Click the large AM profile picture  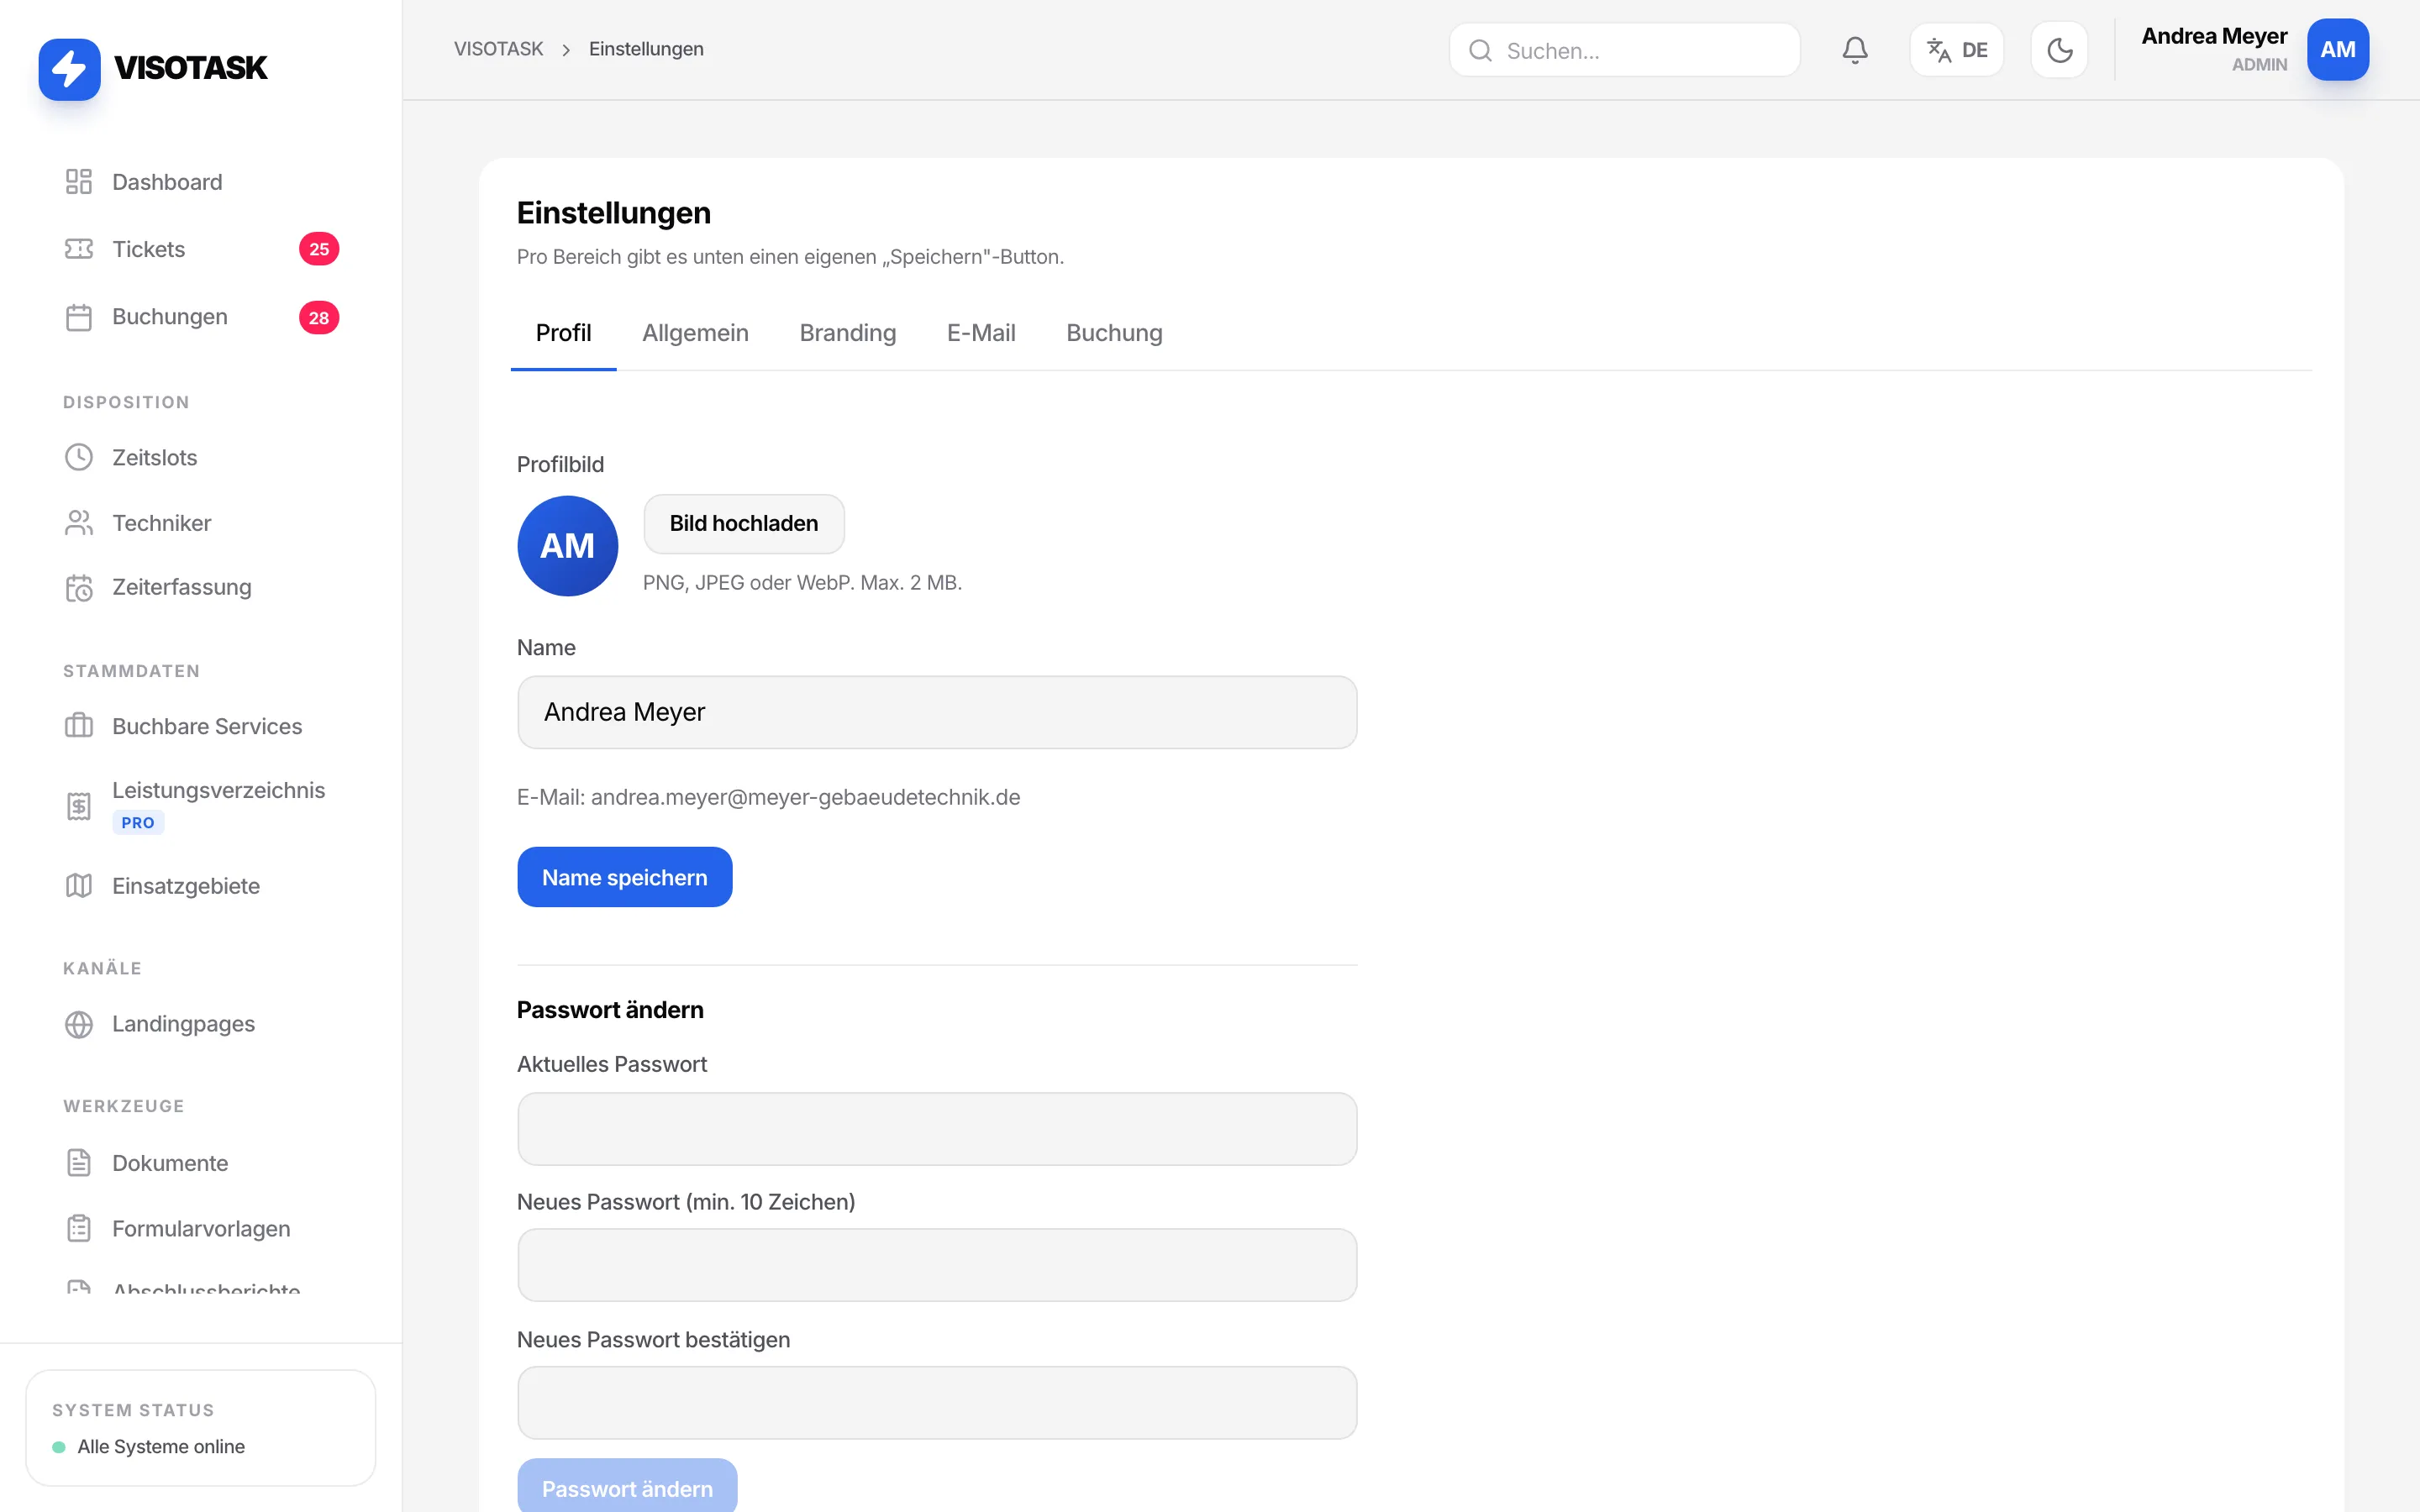click(568, 546)
